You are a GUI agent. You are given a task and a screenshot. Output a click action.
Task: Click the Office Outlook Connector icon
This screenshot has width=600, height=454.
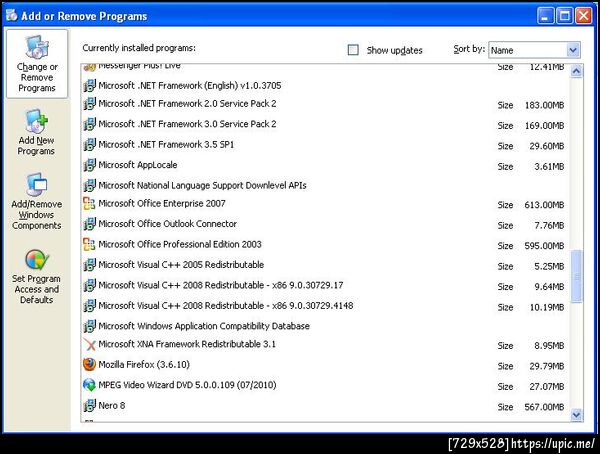pos(90,224)
